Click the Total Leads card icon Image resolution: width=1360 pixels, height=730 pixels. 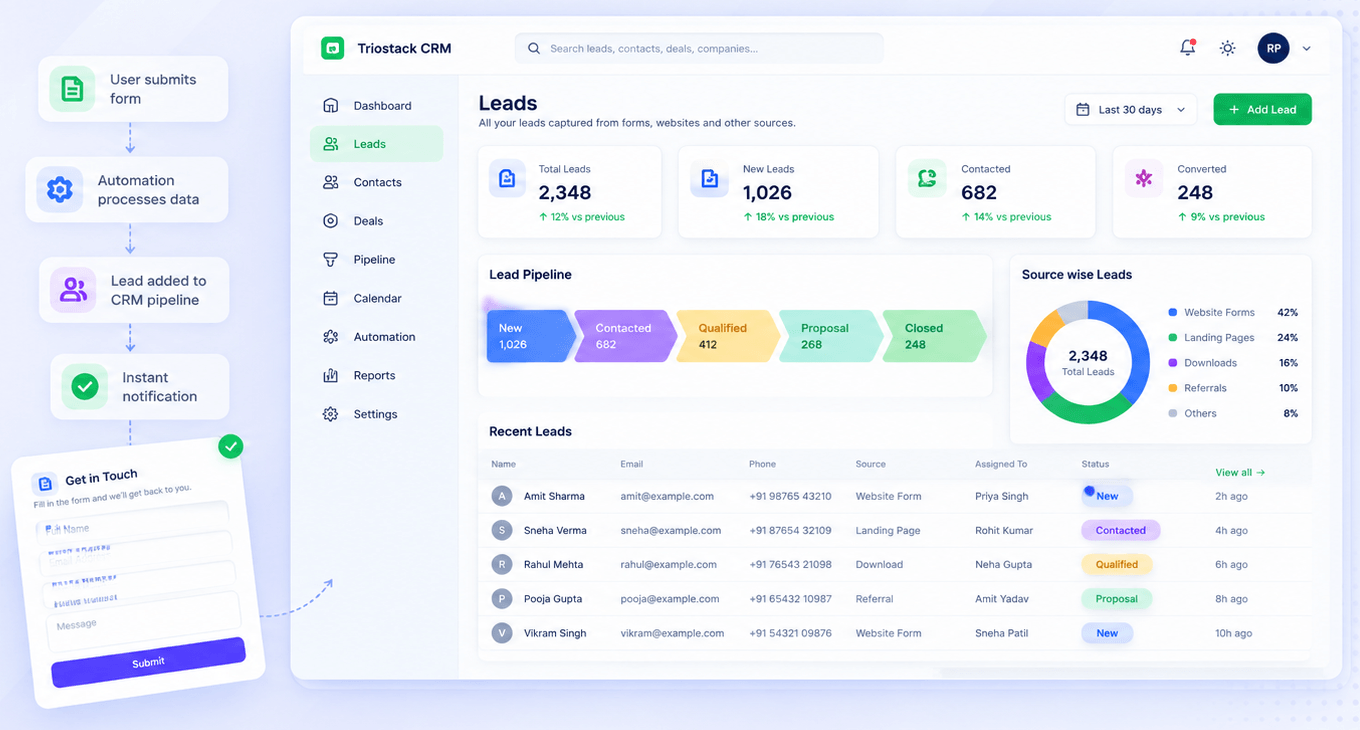click(x=507, y=178)
